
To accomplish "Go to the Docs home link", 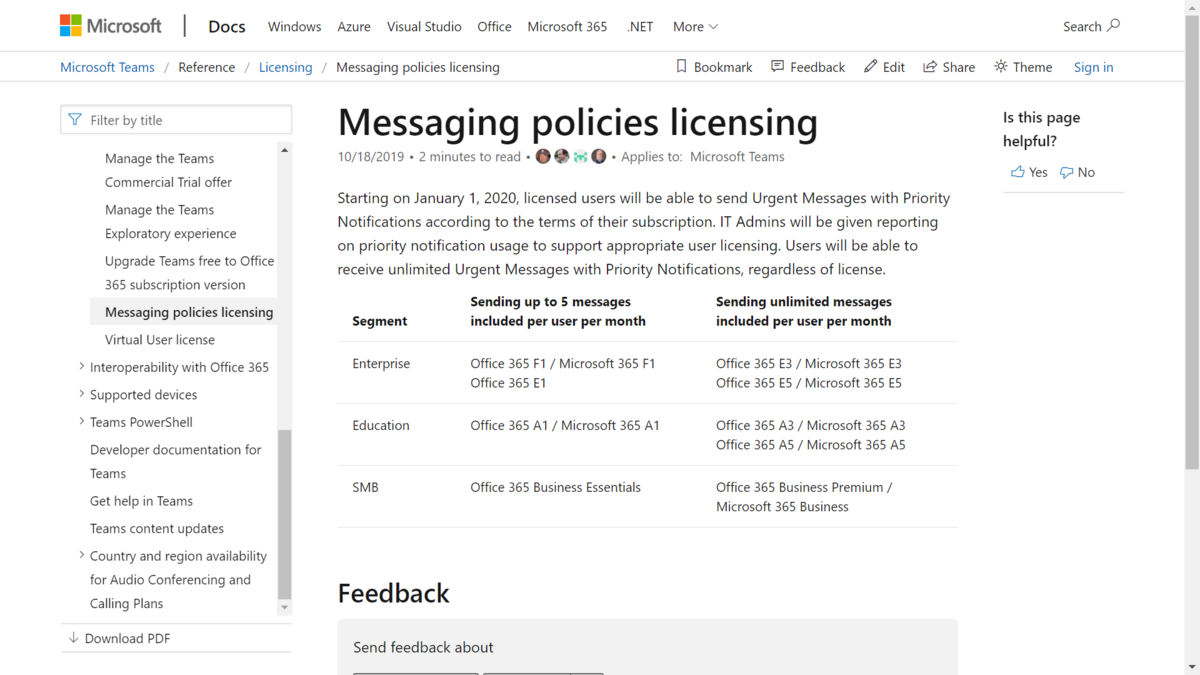I will coord(227,27).
